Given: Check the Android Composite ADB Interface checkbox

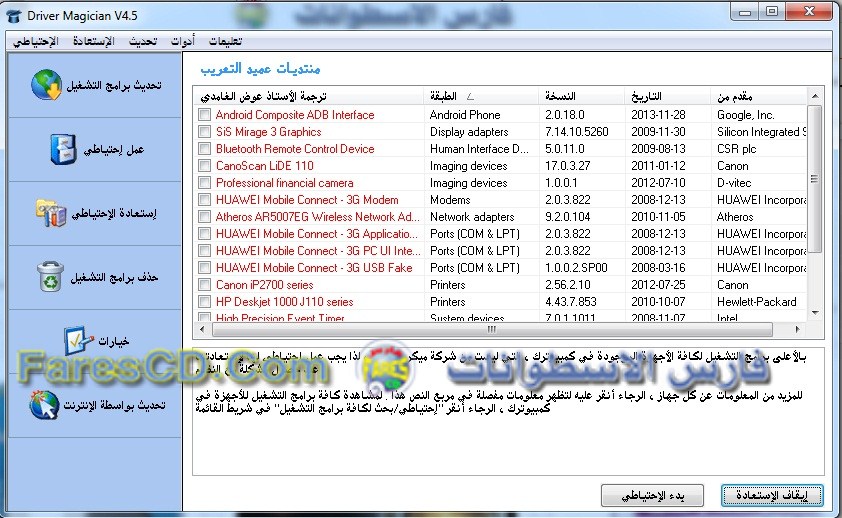Looking at the screenshot, I should pos(204,115).
